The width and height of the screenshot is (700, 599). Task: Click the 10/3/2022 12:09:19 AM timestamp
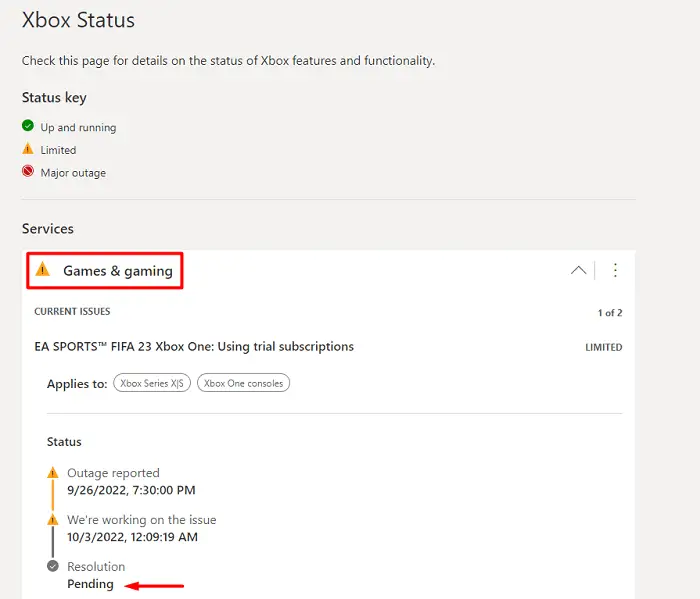point(132,537)
